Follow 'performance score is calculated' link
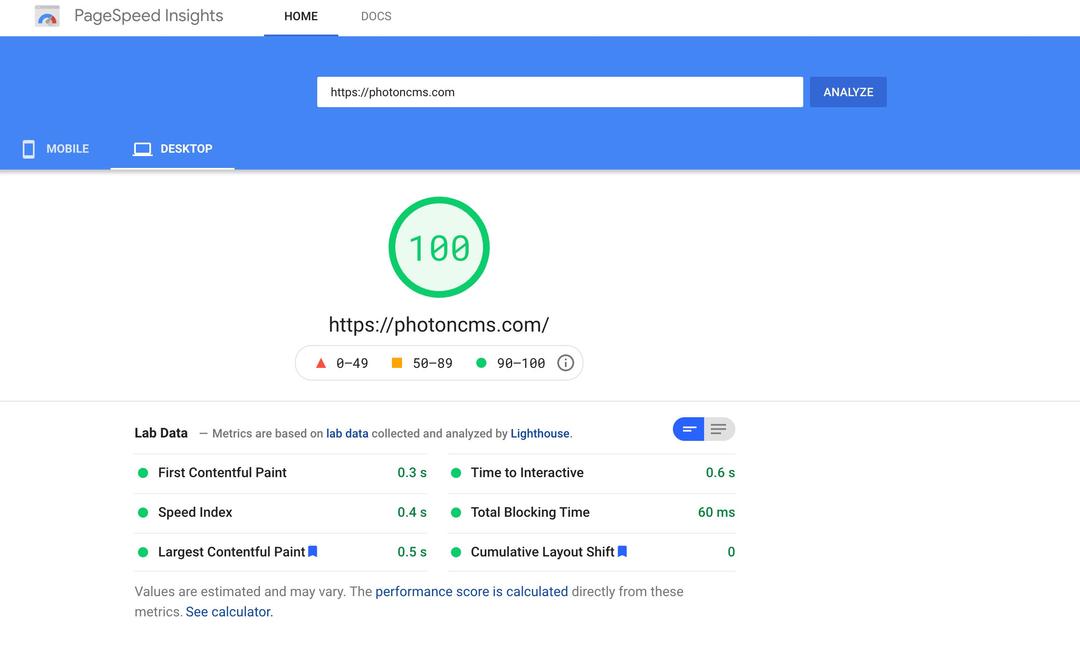1080x648 pixels. pos(472,592)
